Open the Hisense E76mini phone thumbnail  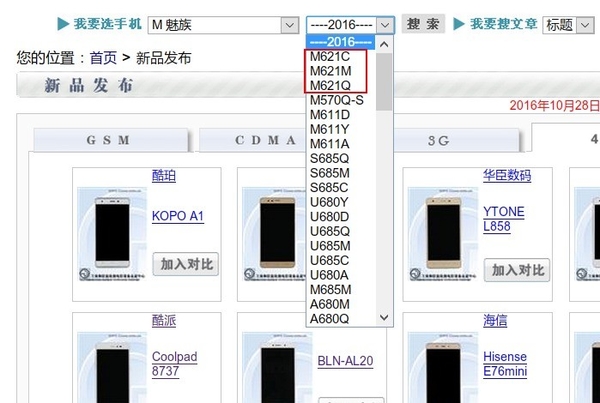pyautogui.click(x=443, y=367)
